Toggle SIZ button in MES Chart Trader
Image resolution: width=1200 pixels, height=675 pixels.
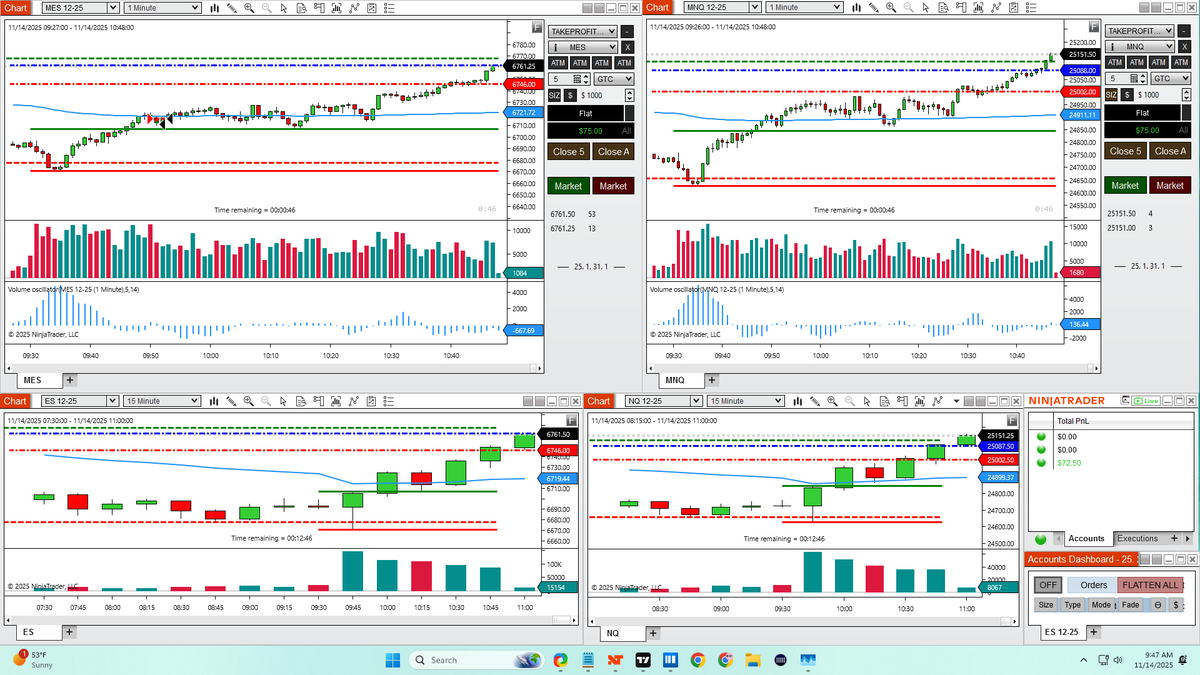tap(555, 95)
